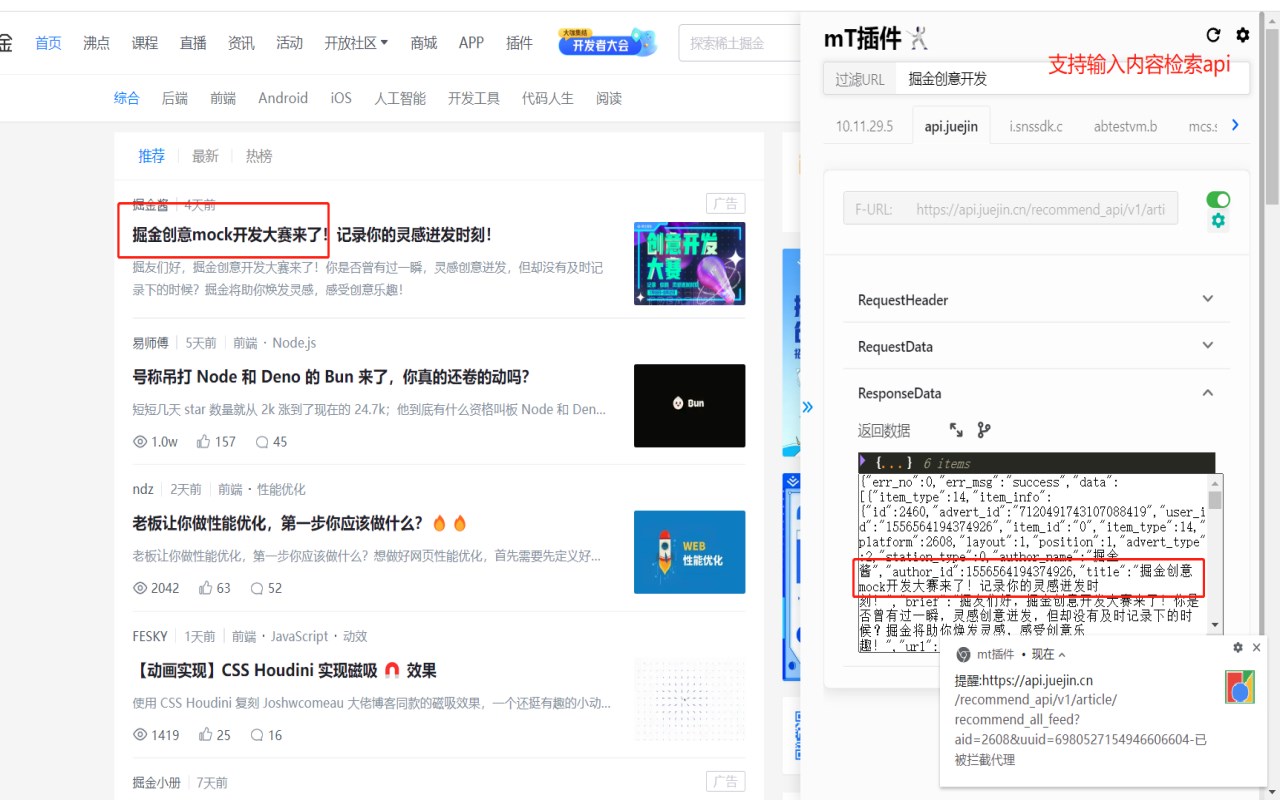Click the colorful extension icon in notification
1280x800 pixels.
[1240, 687]
